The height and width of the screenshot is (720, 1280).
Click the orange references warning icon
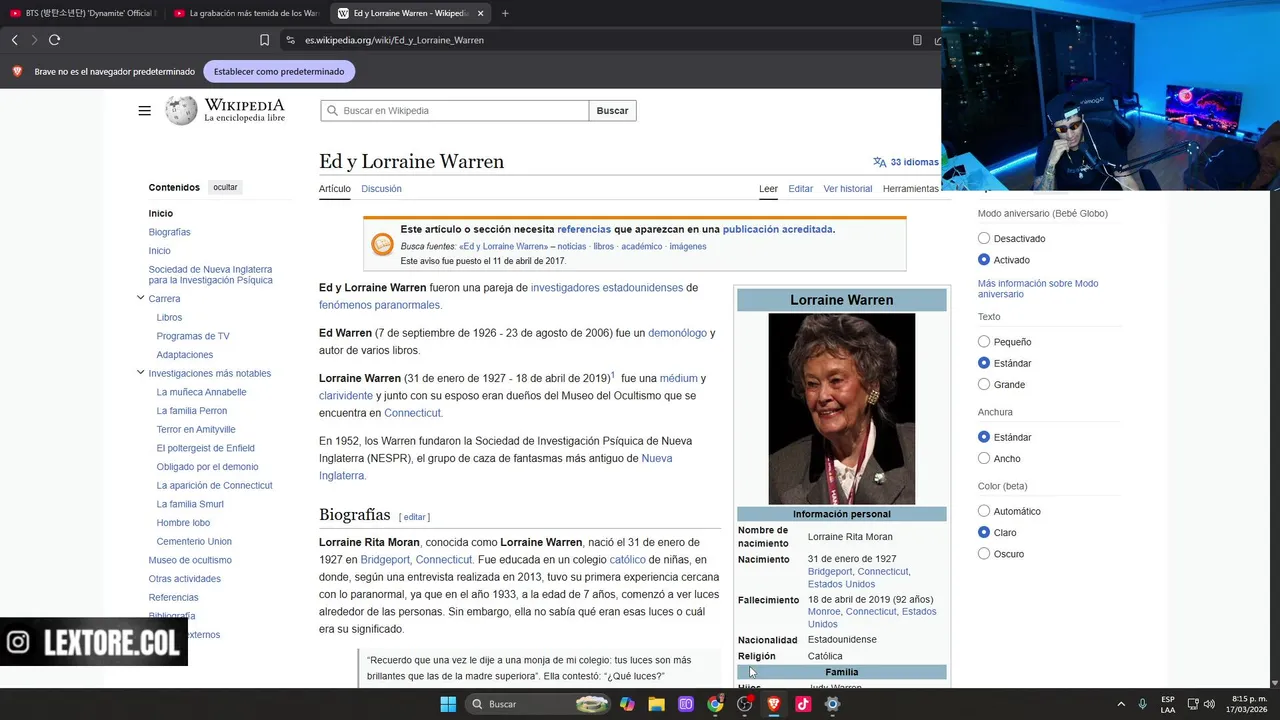(x=382, y=244)
